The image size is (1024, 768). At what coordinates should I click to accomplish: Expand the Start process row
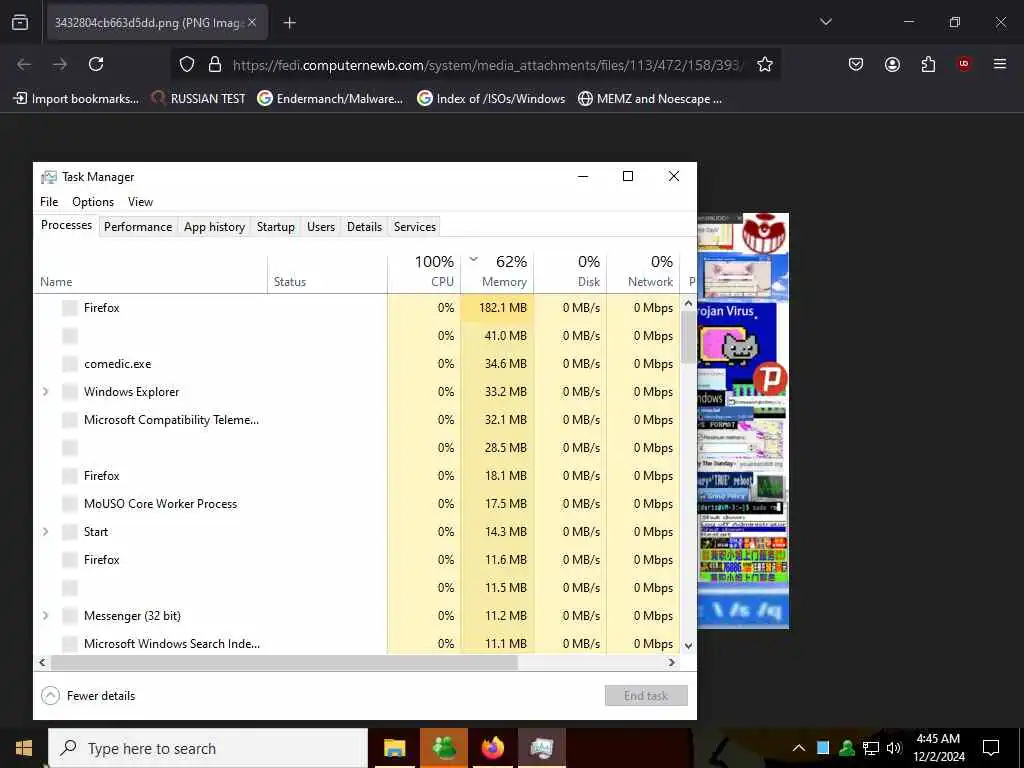pos(45,532)
